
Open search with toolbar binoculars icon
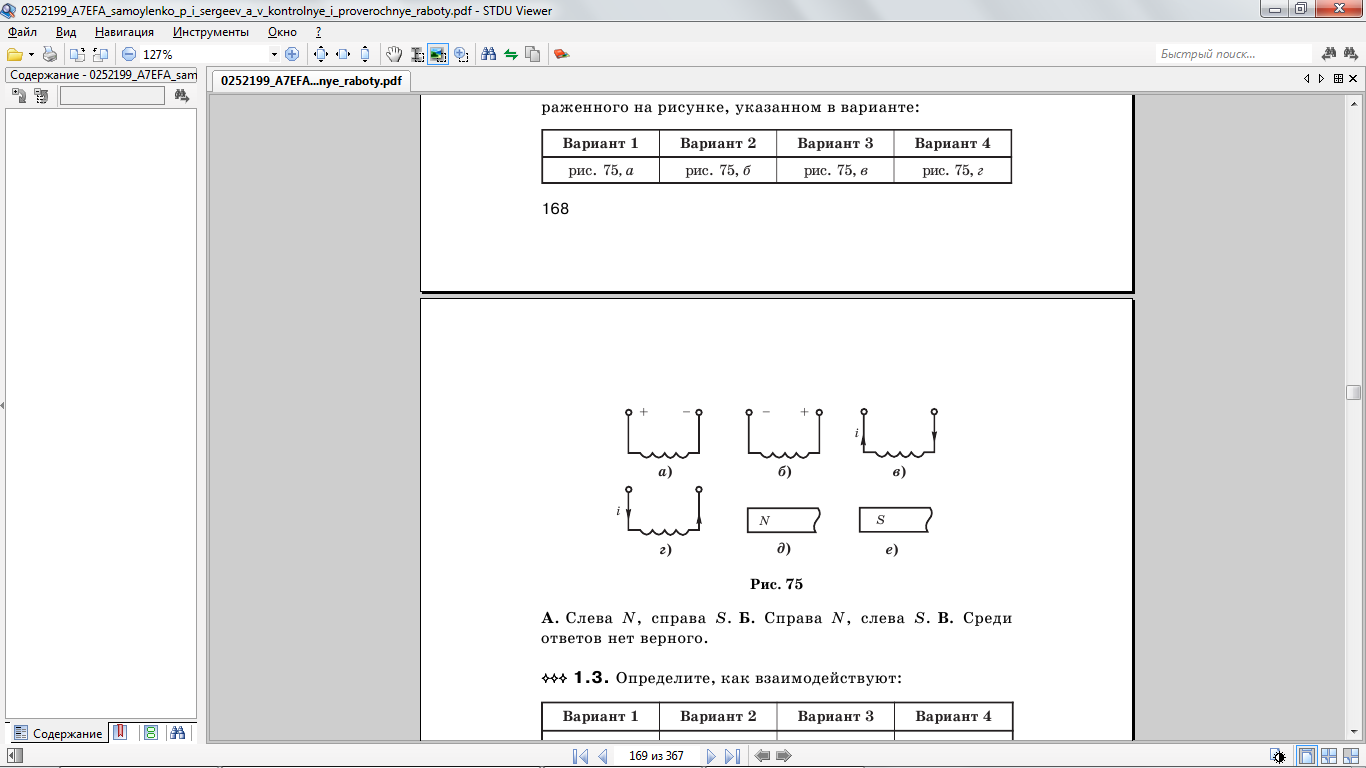point(489,54)
